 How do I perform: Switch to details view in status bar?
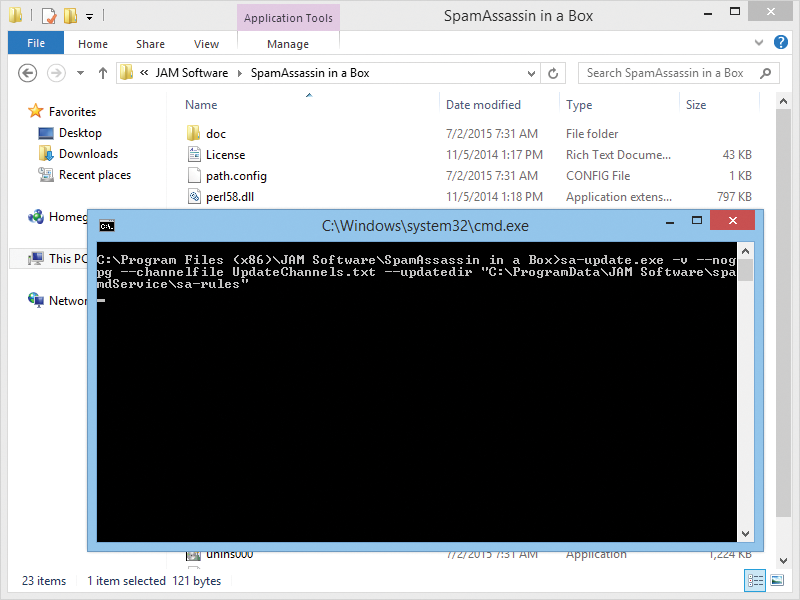(756, 580)
